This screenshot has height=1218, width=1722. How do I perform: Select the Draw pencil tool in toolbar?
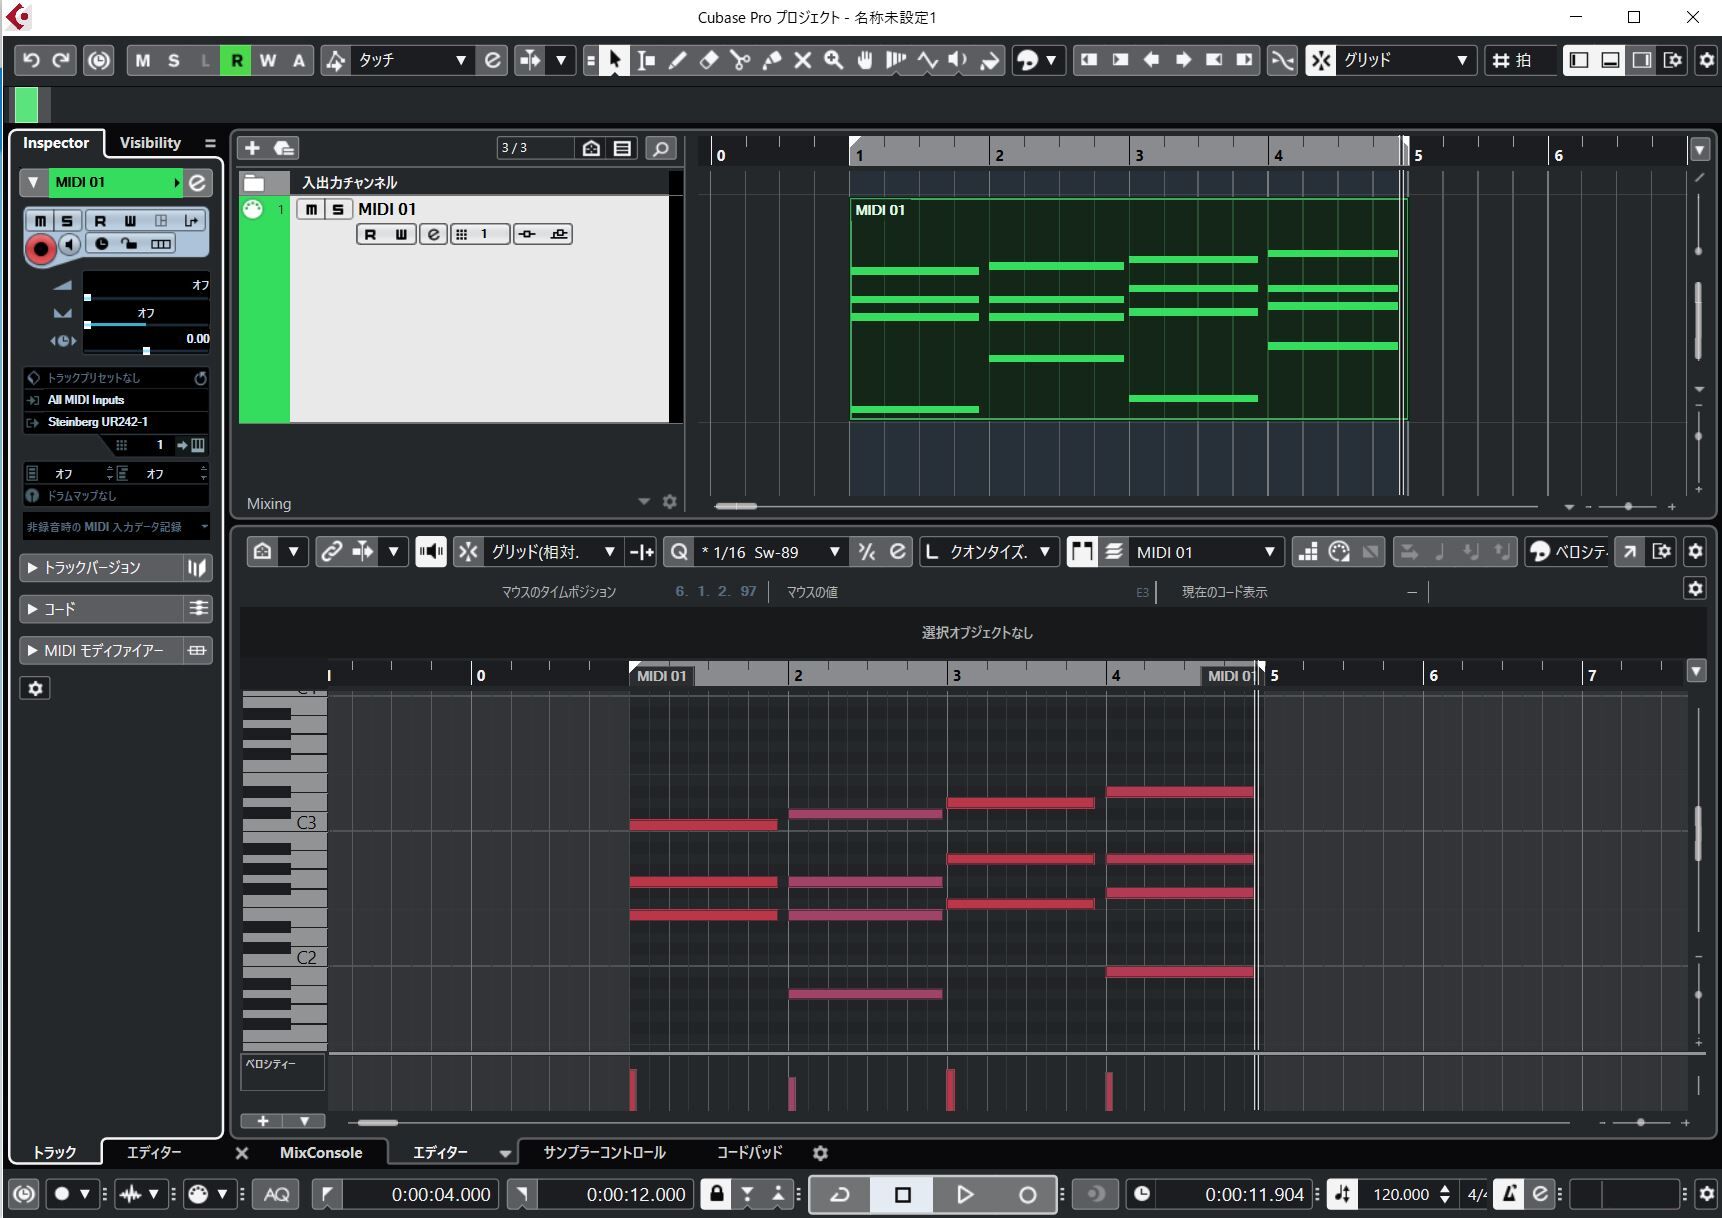tap(677, 60)
